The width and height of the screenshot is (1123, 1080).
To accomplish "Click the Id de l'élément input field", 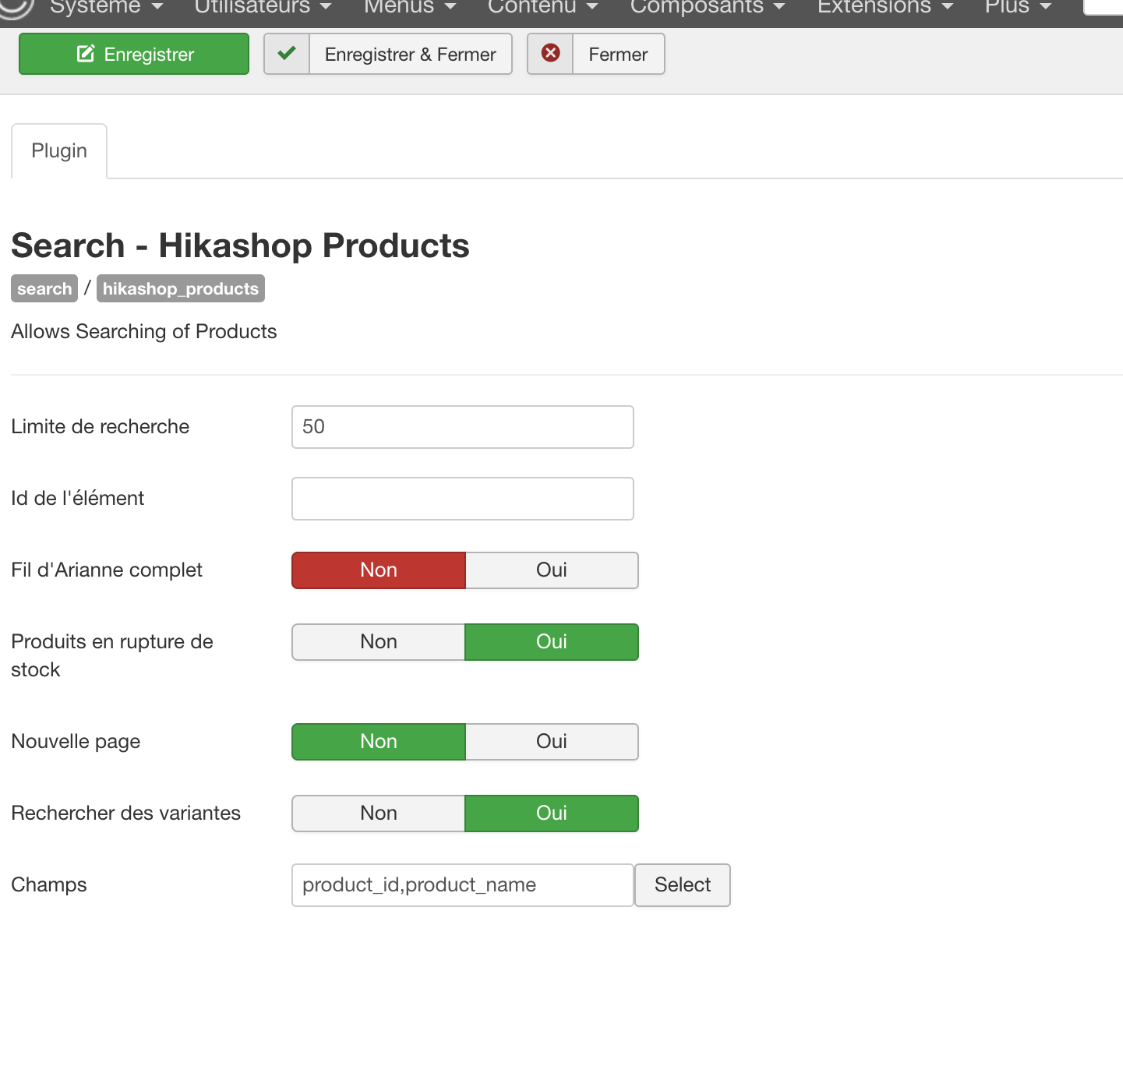I will 462,499.
